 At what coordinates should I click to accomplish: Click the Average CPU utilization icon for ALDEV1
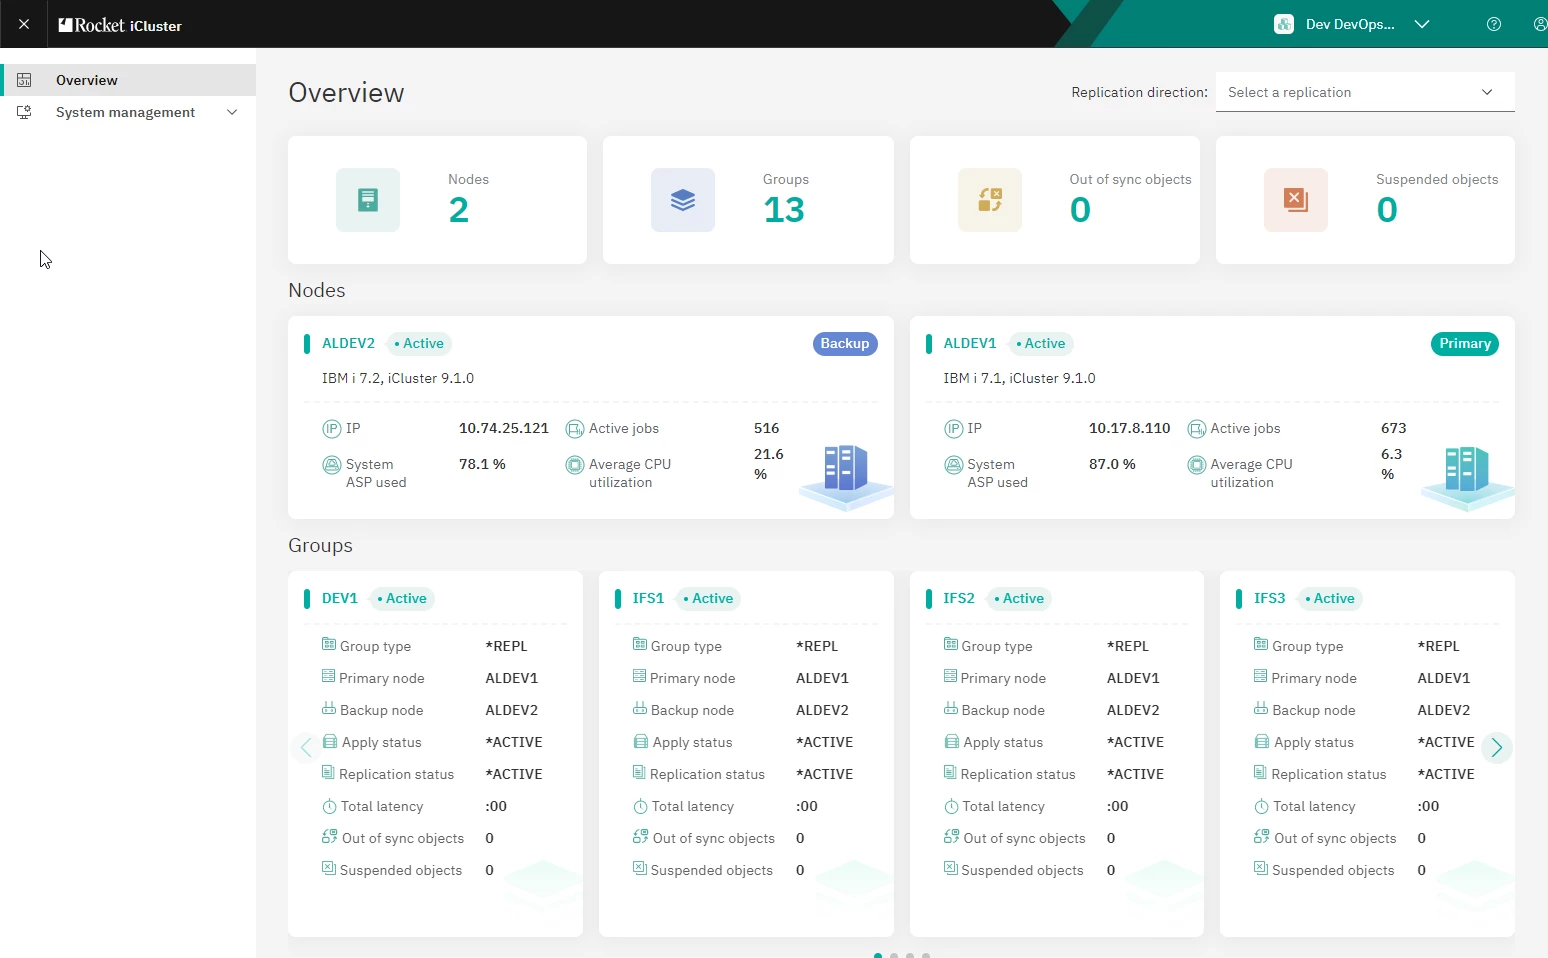point(1197,465)
